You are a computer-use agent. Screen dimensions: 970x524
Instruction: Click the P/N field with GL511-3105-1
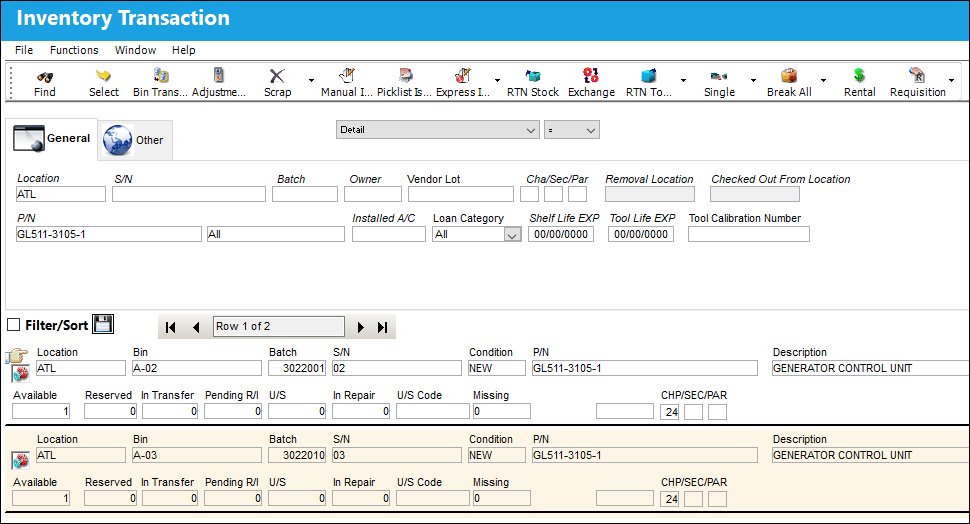pyautogui.click(x=109, y=234)
